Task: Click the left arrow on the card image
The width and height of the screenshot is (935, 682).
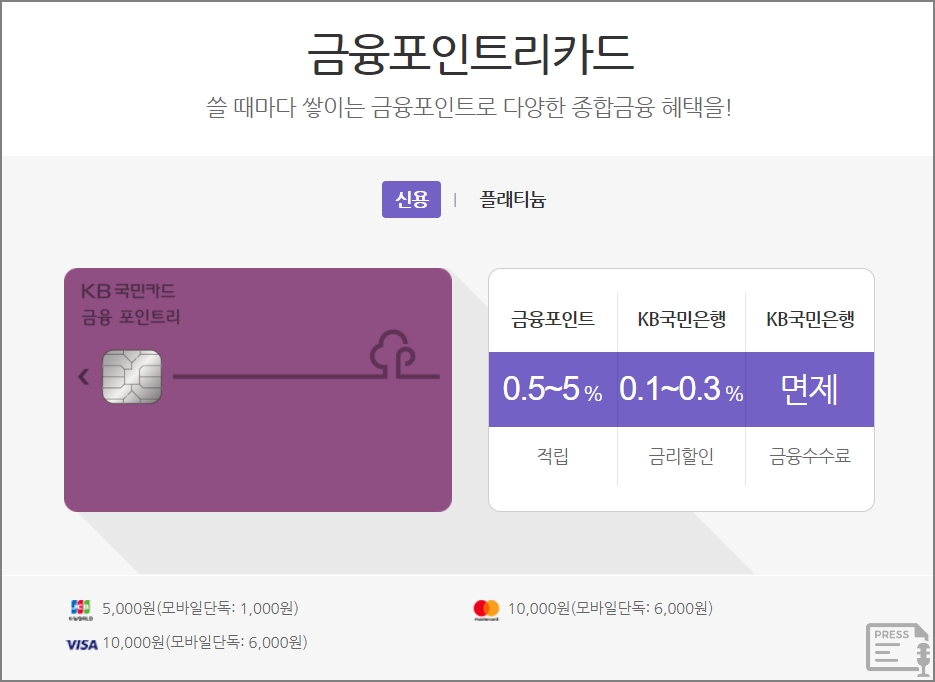Action: (x=83, y=377)
